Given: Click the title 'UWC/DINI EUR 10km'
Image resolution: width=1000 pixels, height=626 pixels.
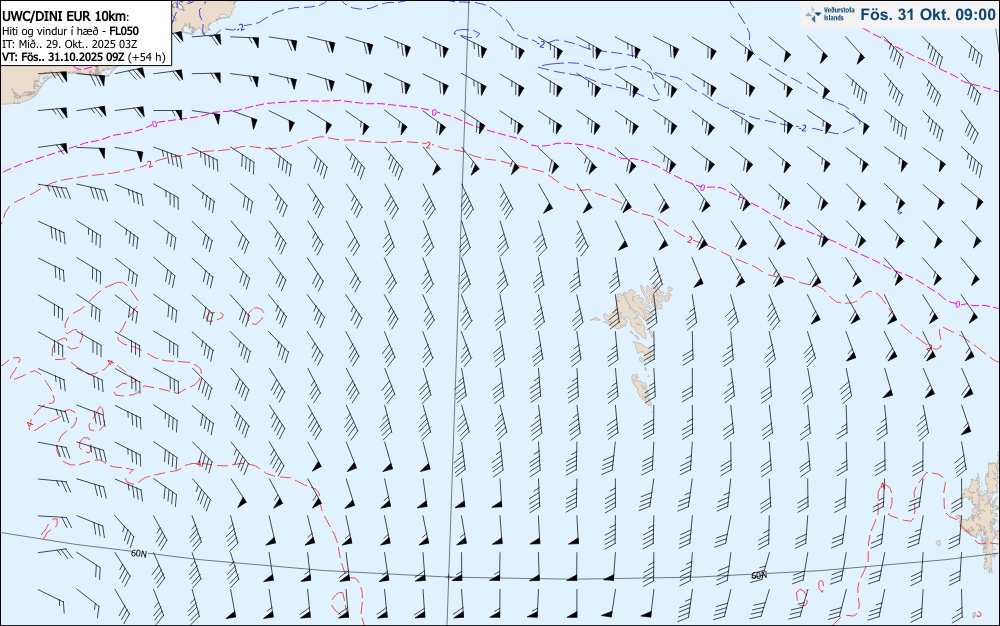Looking at the screenshot, I should [x=65, y=17].
